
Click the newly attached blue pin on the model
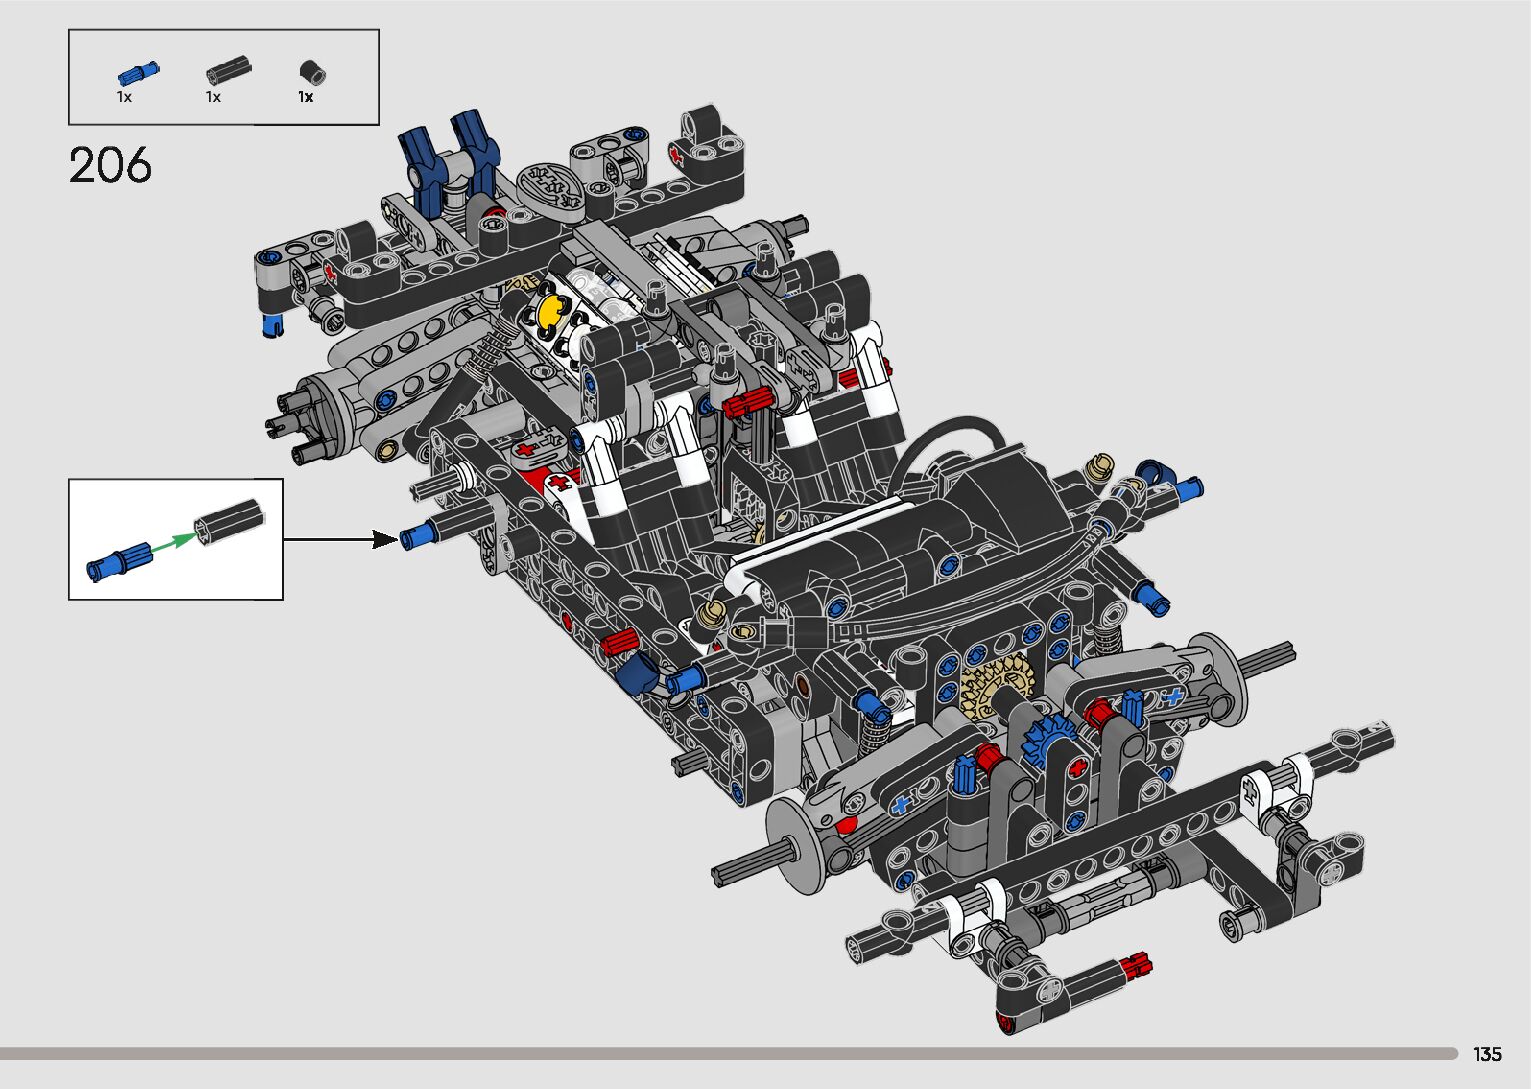coord(416,537)
